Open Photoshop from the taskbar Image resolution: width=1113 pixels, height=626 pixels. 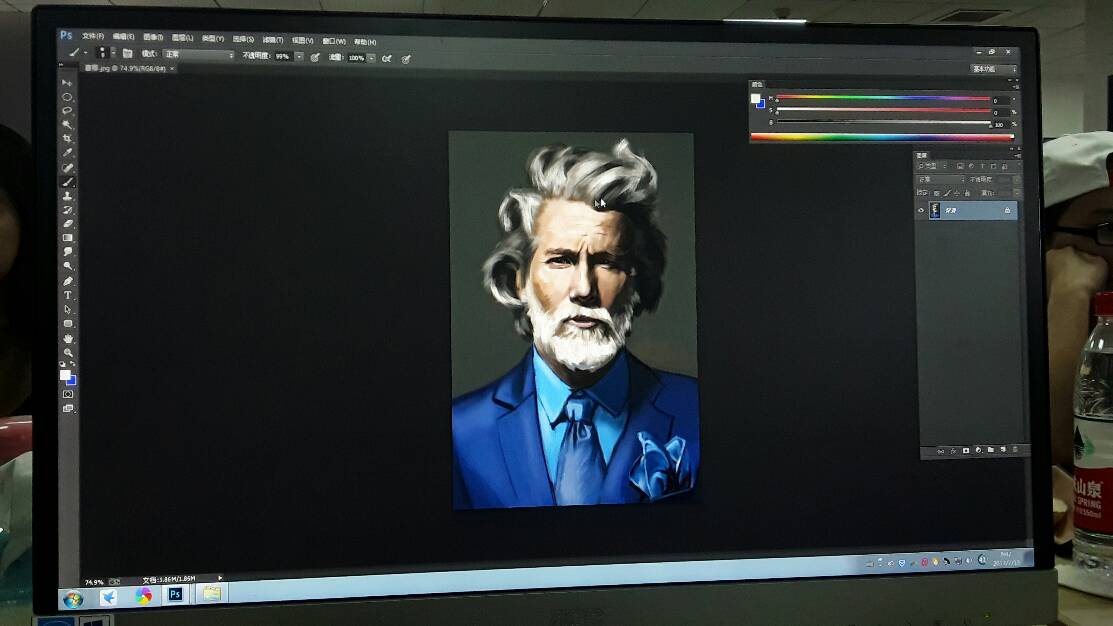[175, 595]
